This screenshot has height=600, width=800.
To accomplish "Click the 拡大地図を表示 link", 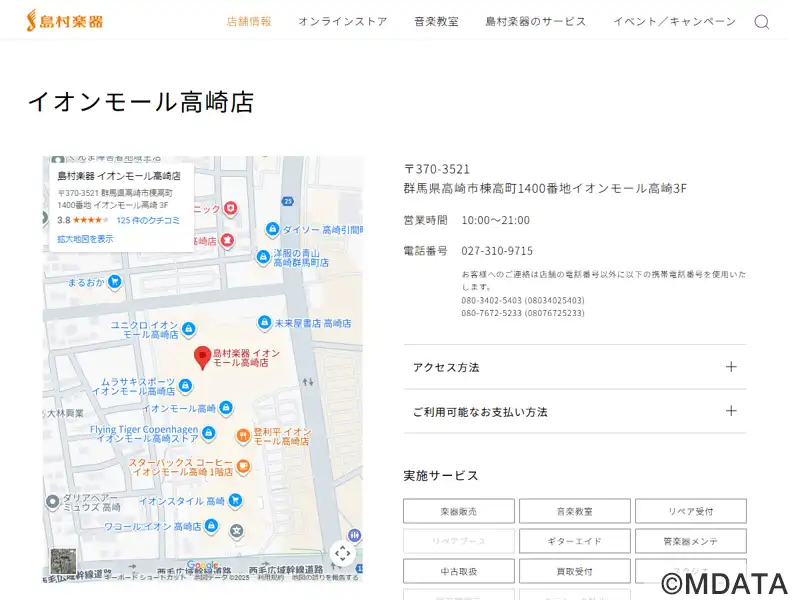I will 85,239.
